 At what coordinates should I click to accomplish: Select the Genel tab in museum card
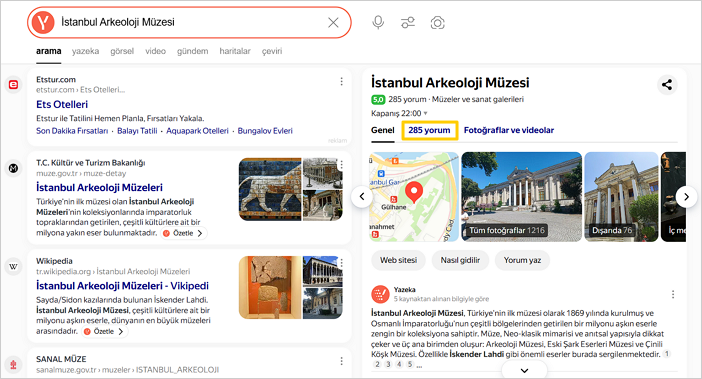pyautogui.click(x=383, y=130)
